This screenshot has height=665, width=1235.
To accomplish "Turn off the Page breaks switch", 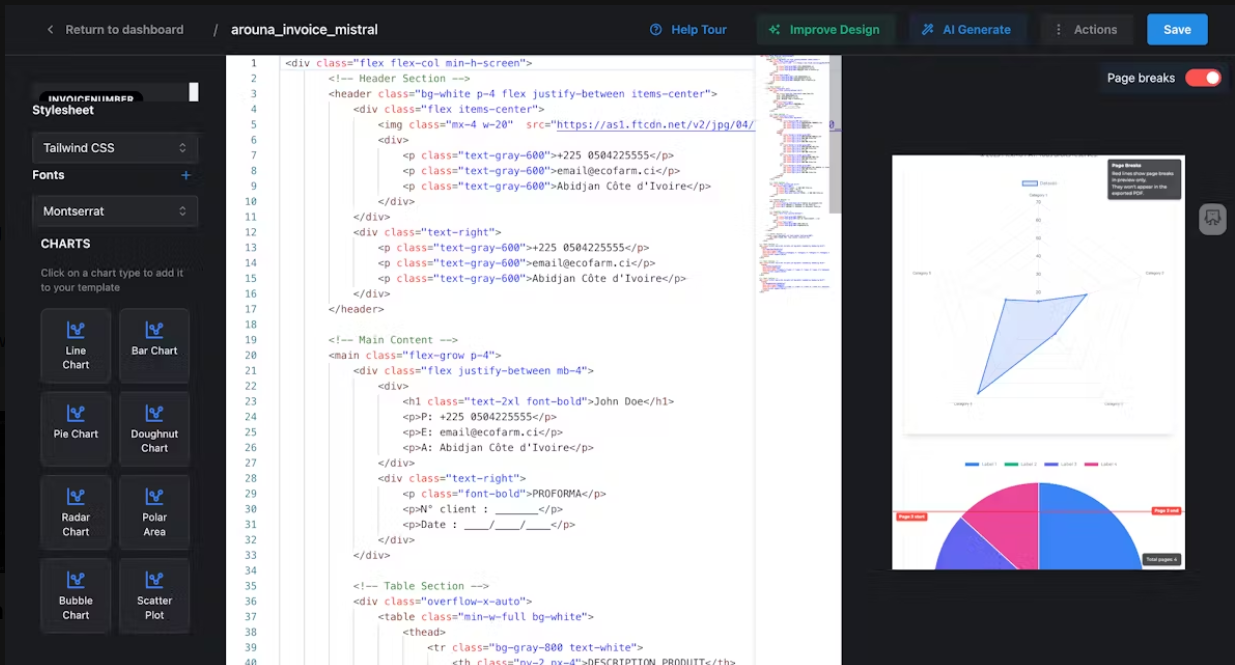I will 1203,78.
